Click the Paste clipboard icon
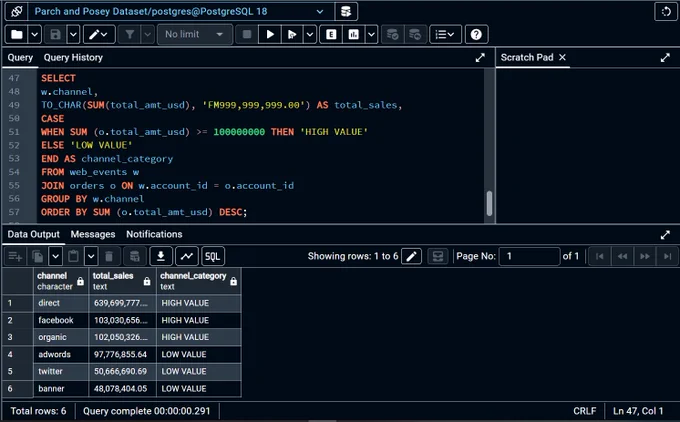 pyautogui.click(x=73, y=256)
